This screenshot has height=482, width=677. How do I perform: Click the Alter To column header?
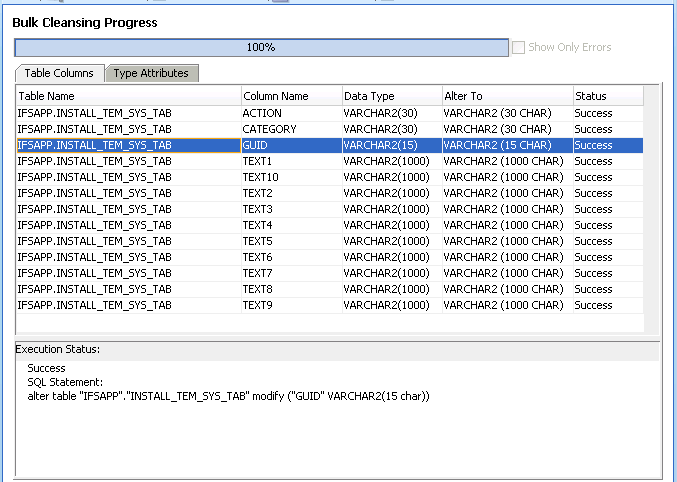506,96
